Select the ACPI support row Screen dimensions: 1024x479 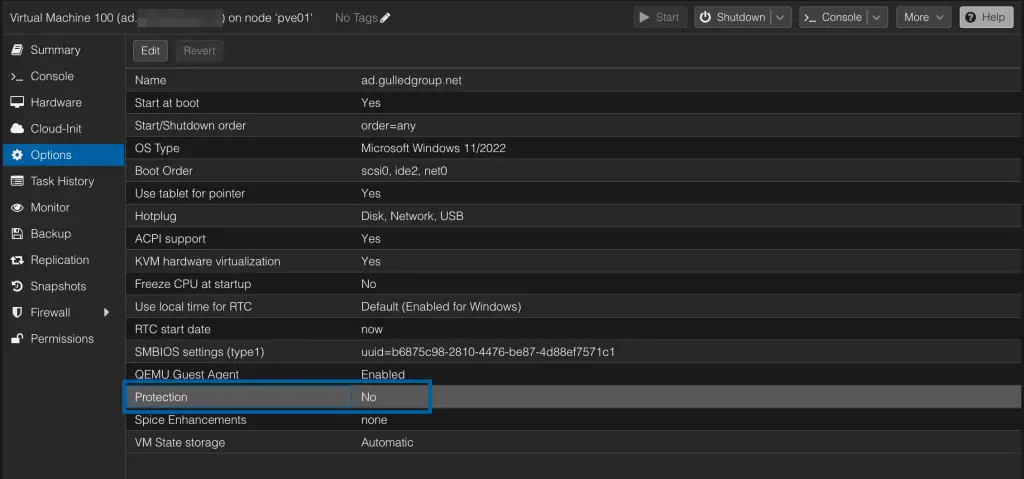point(574,239)
